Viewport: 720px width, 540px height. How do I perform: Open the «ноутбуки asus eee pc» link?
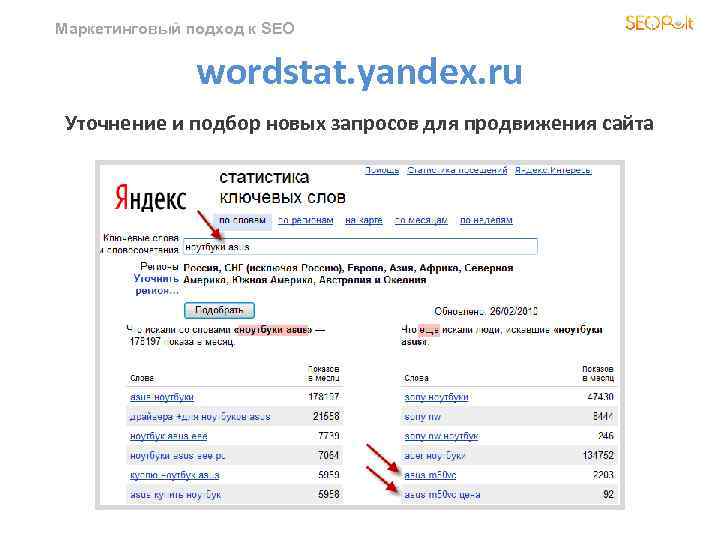click(177, 456)
